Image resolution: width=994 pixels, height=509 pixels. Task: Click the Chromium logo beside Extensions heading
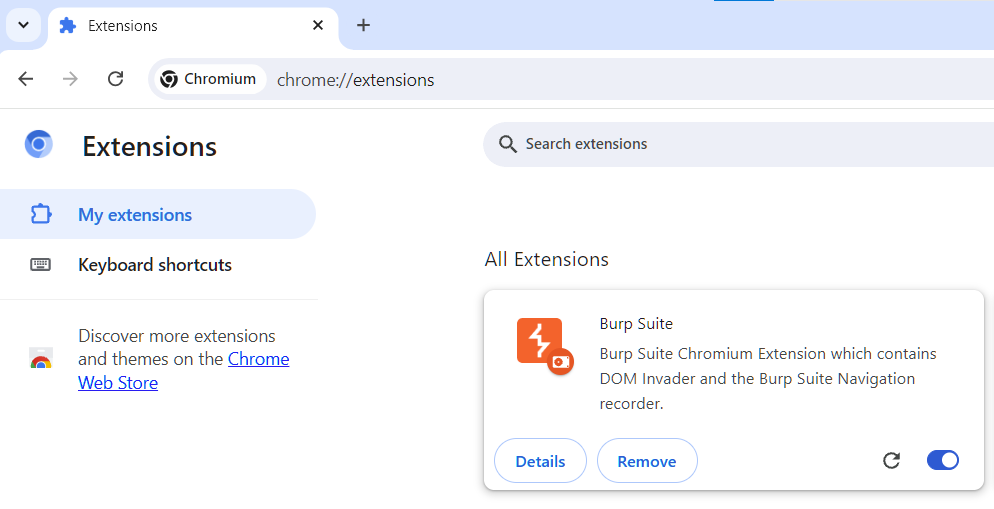coord(39,145)
